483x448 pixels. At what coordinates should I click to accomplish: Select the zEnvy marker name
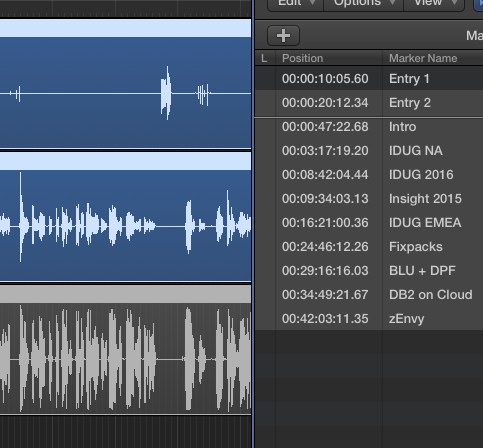pos(406,319)
